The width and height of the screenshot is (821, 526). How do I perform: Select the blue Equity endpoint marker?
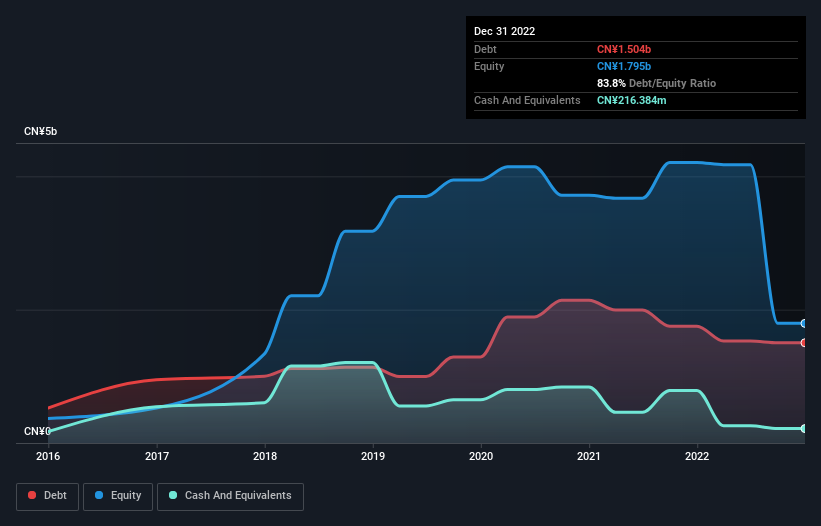(804, 323)
